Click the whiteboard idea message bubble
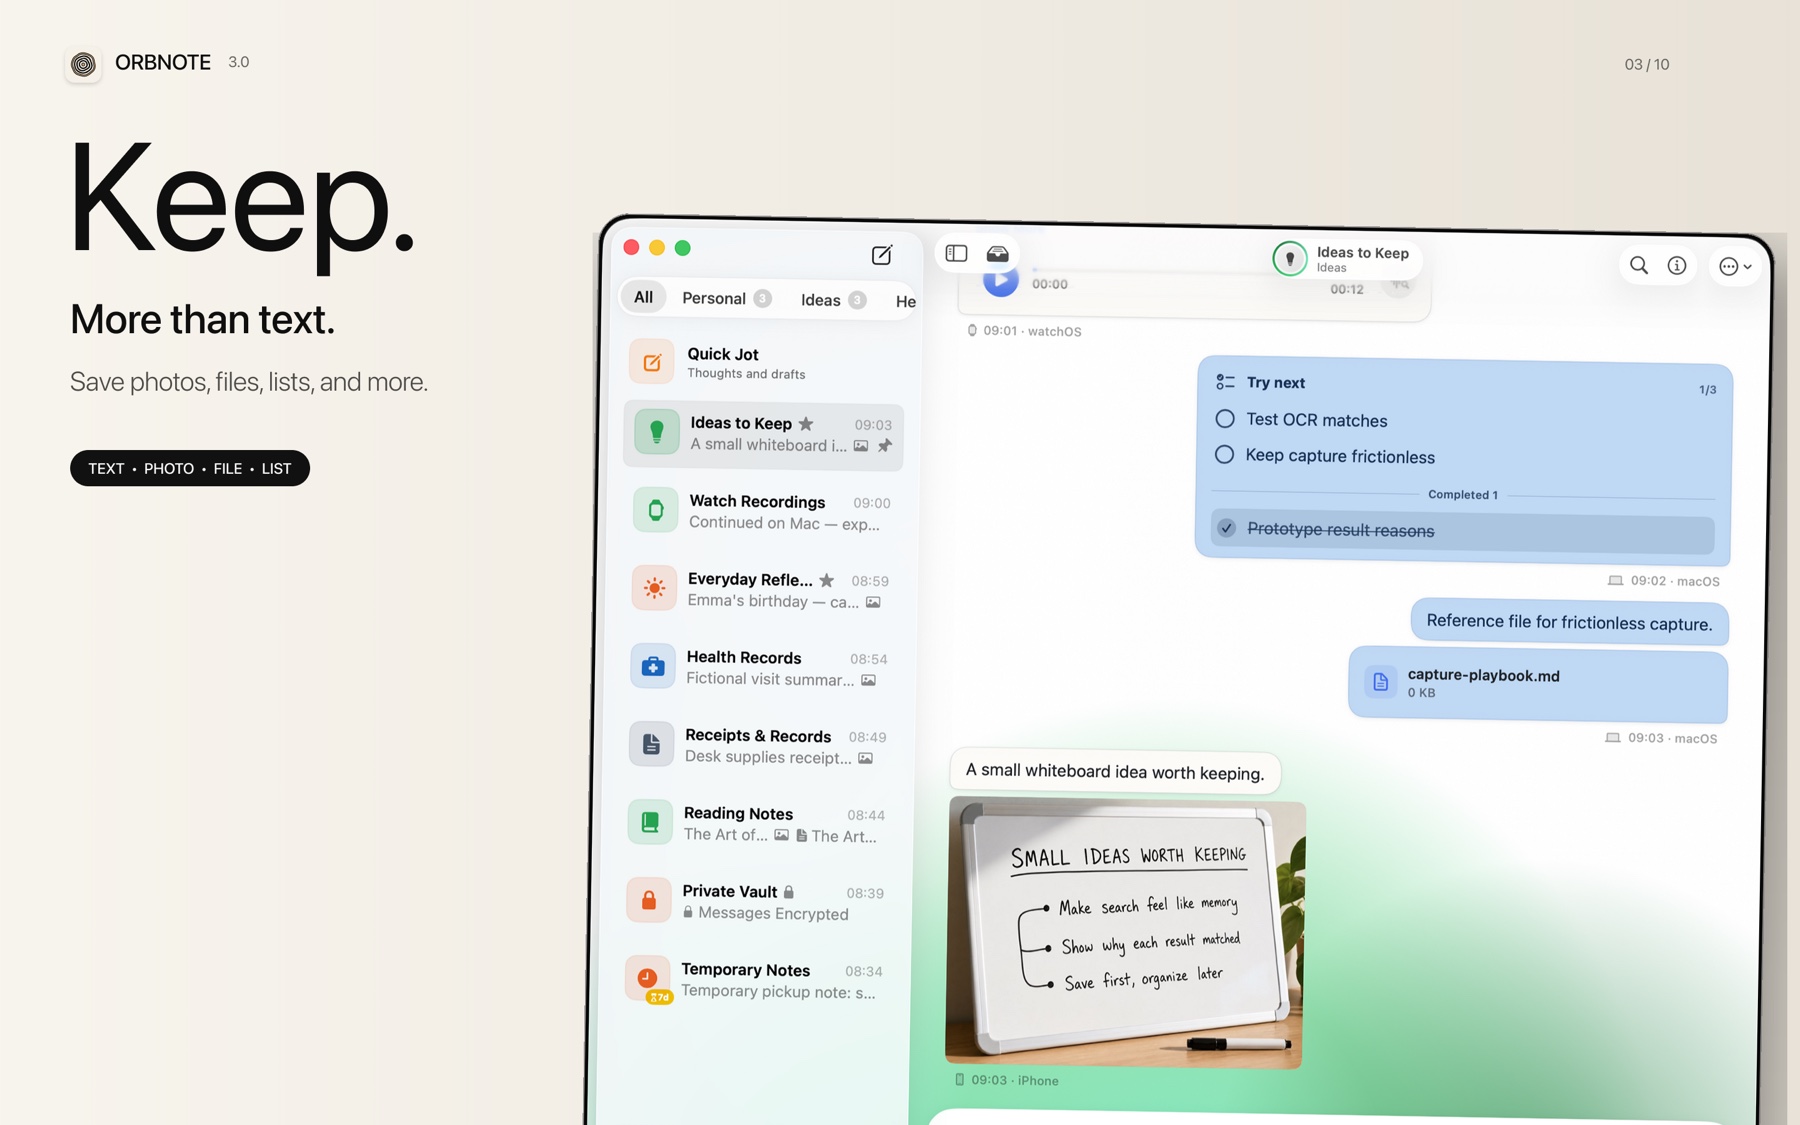 pyautogui.click(x=1115, y=771)
